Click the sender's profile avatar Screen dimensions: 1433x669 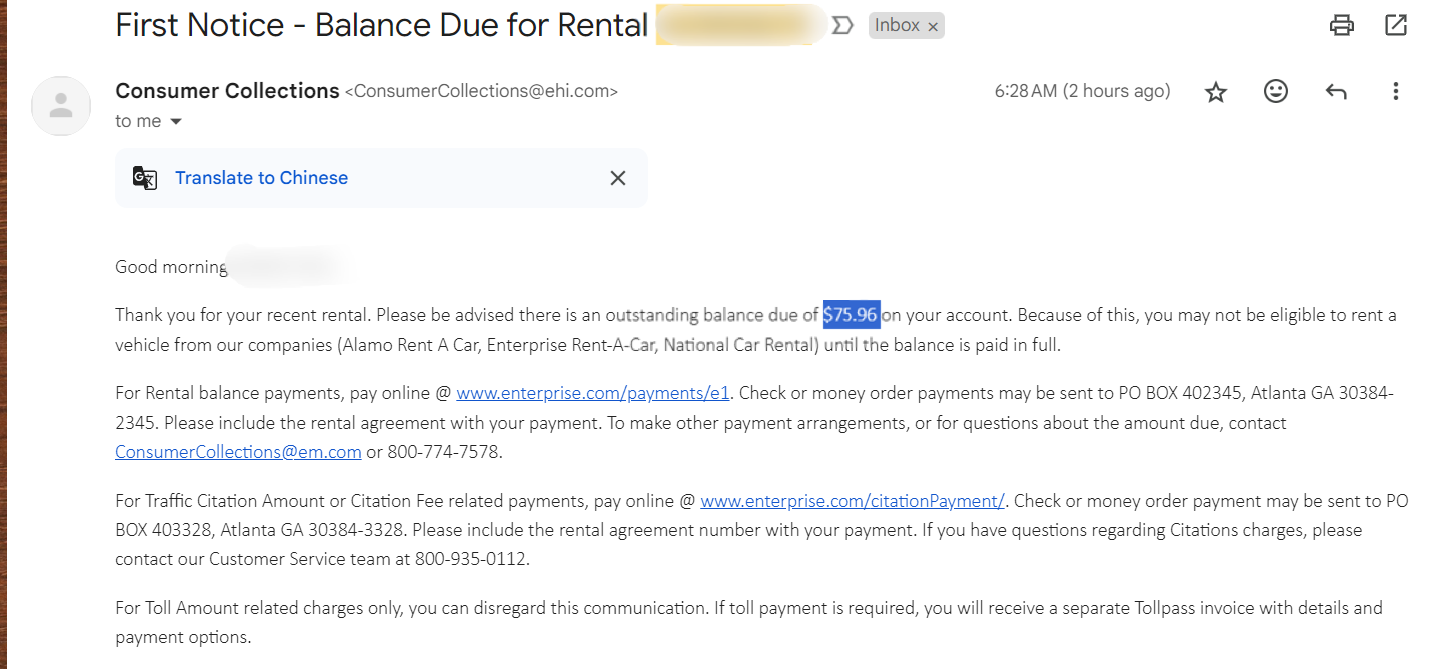pyautogui.click(x=61, y=105)
